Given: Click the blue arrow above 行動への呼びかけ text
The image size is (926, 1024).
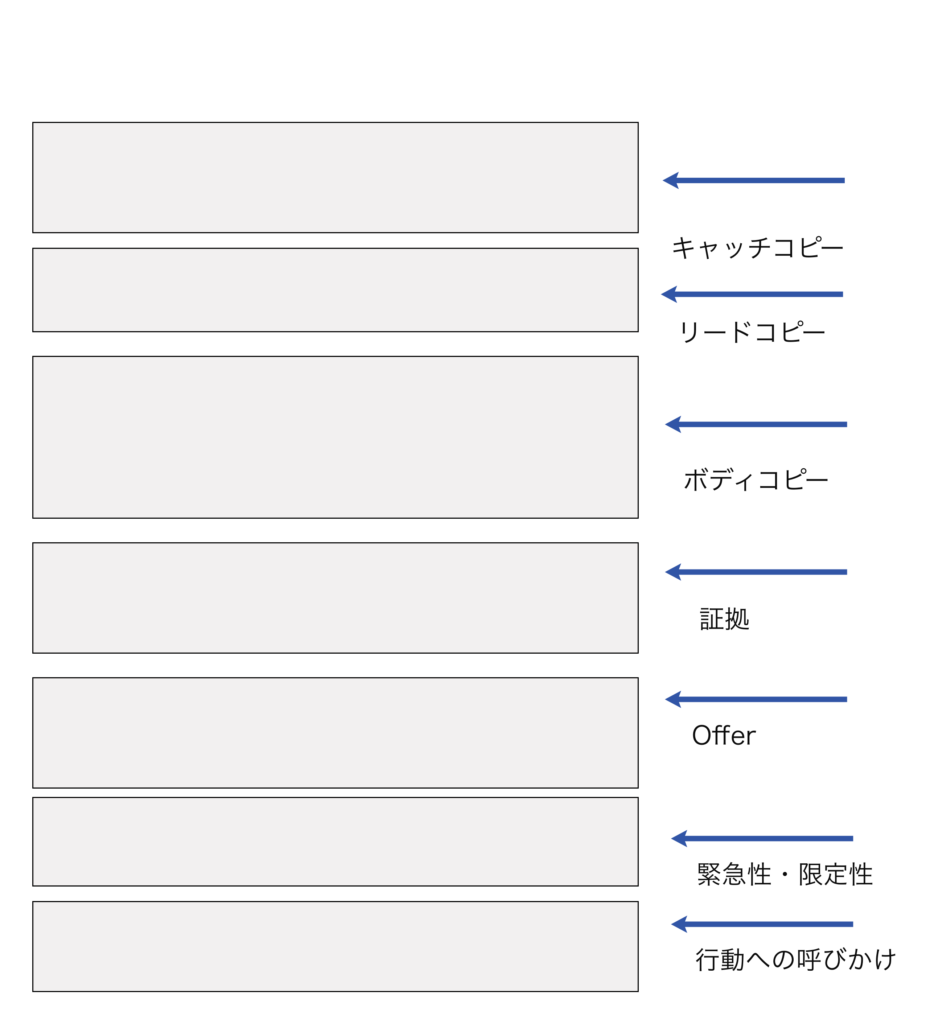Looking at the screenshot, I should [762, 924].
